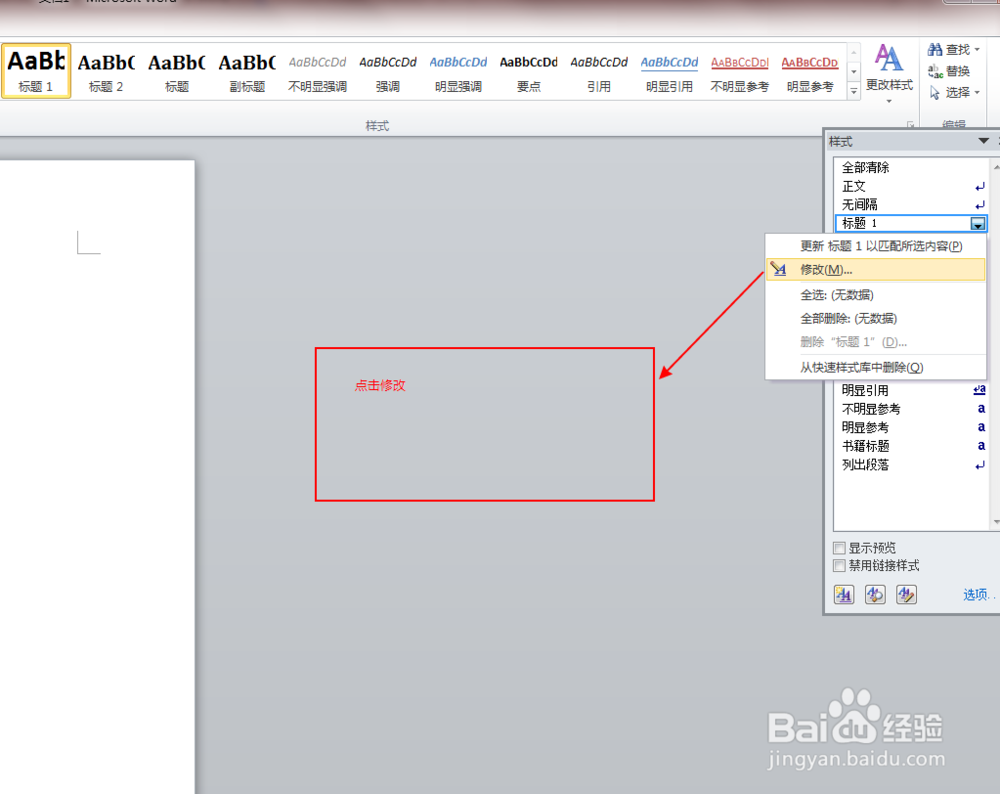Open the 选项 link in styles pane
This screenshot has height=794, width=1000.
977,594
